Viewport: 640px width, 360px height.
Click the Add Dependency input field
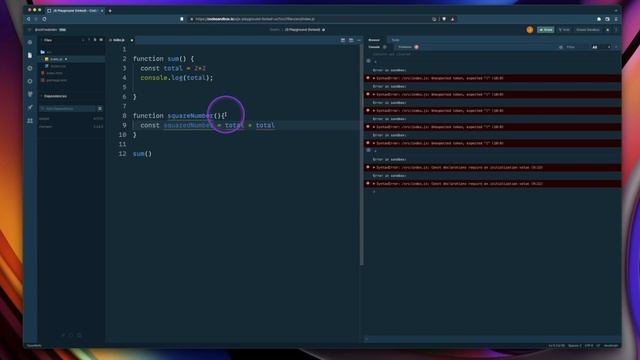point(68,109)
